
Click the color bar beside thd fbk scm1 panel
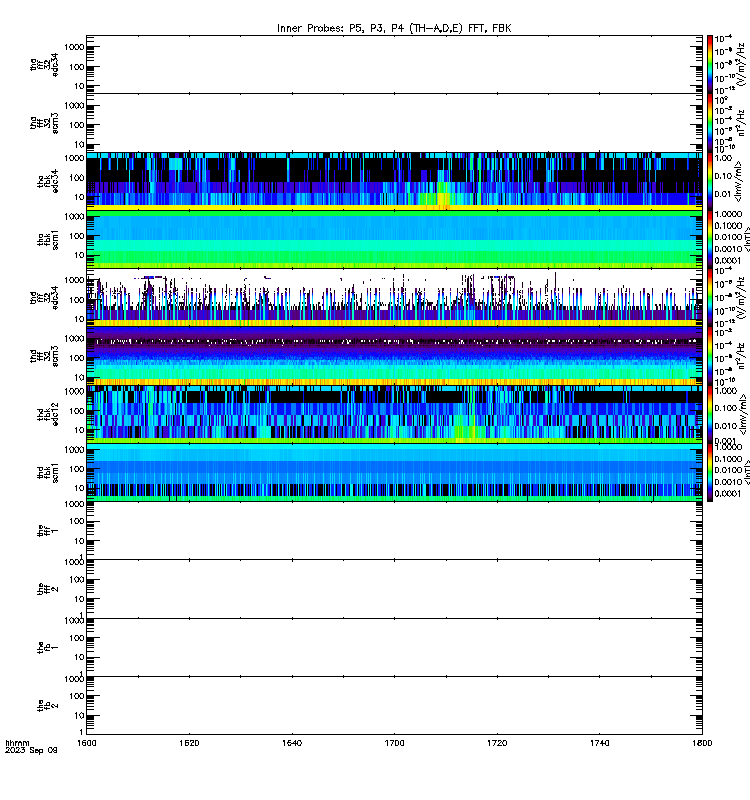[x=710, y=472]
